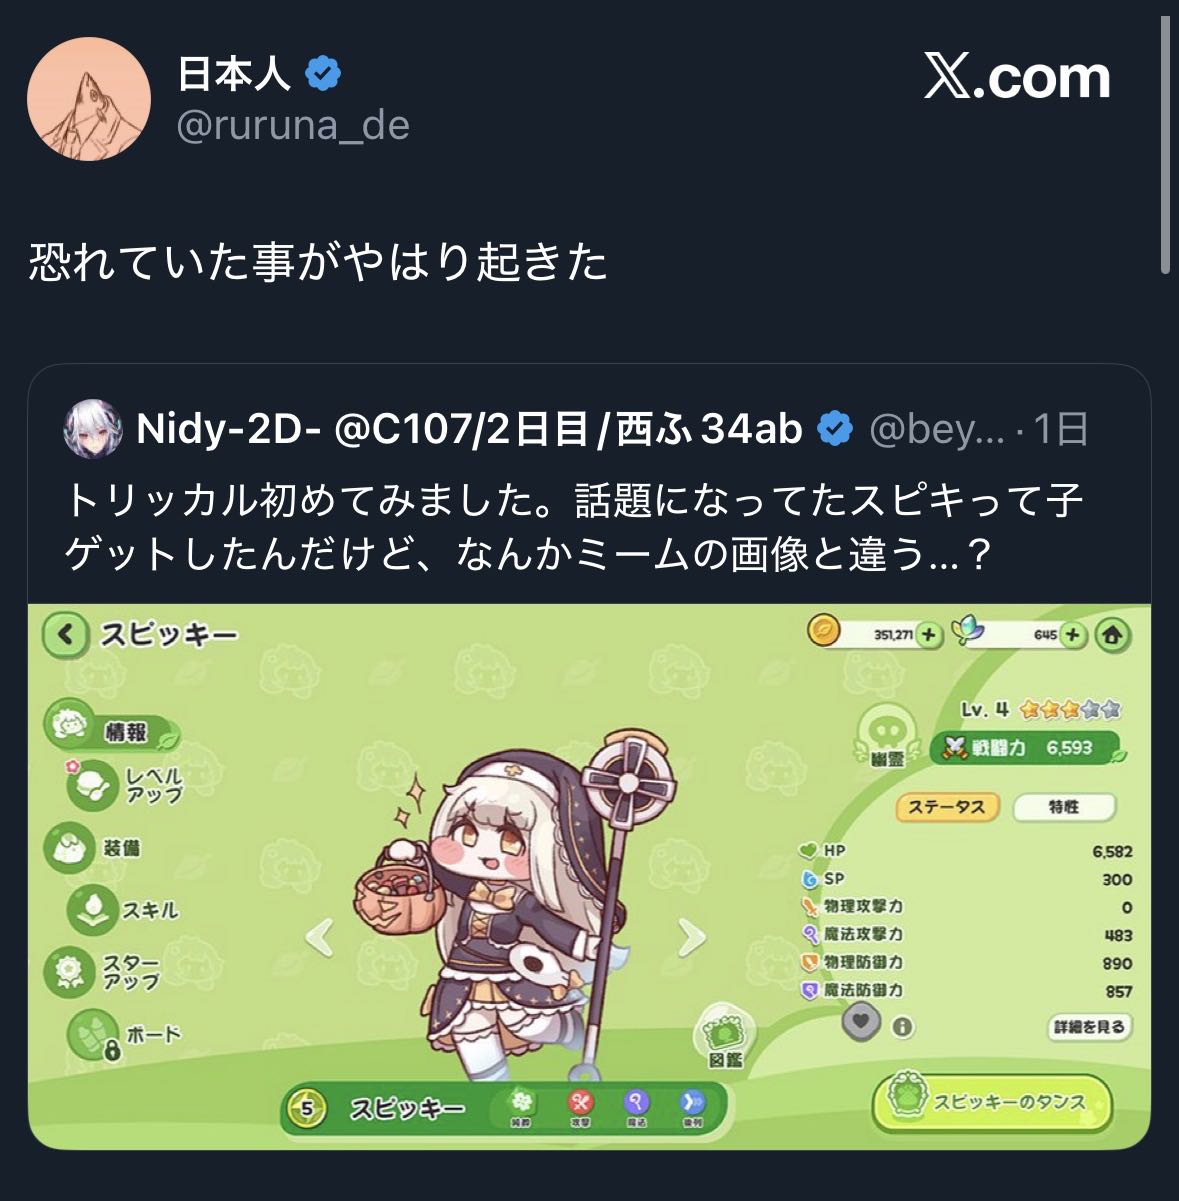Show next character with right chevron
The height and width of the screenshot is (1201, 1179).
[691, 938]
